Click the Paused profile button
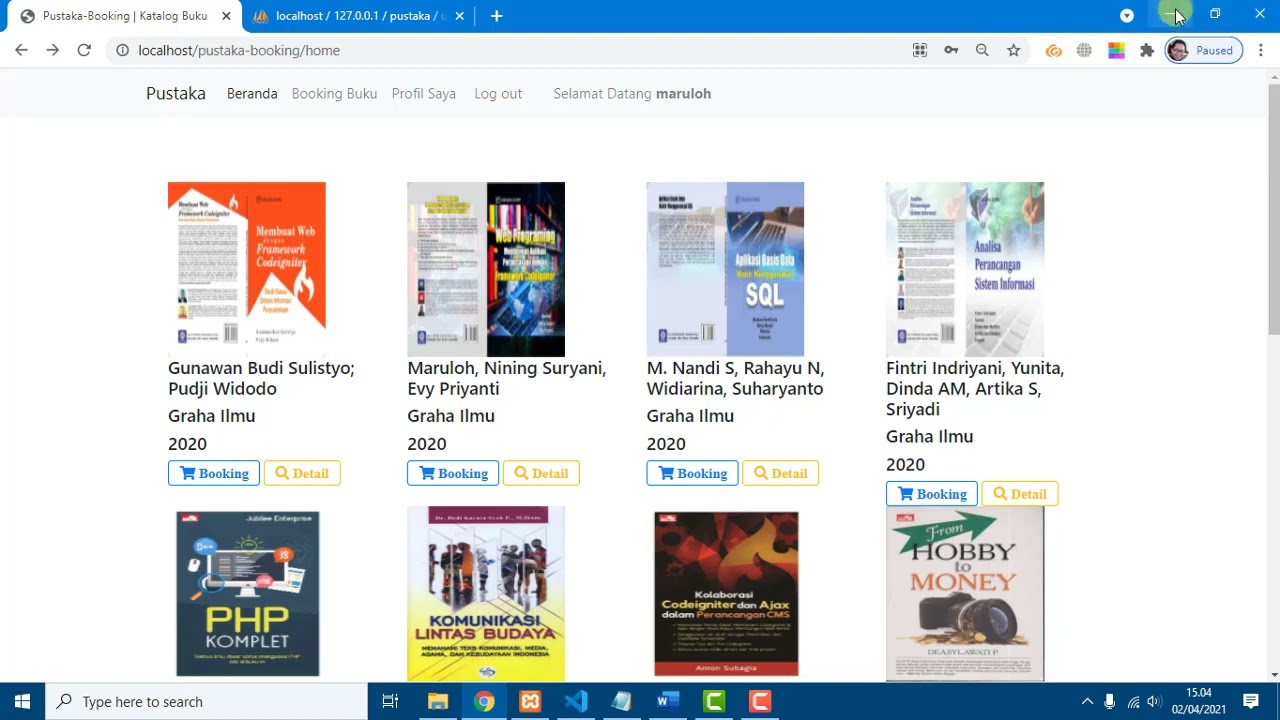Screen dimensions: 1280x720 pos(1204,50)
